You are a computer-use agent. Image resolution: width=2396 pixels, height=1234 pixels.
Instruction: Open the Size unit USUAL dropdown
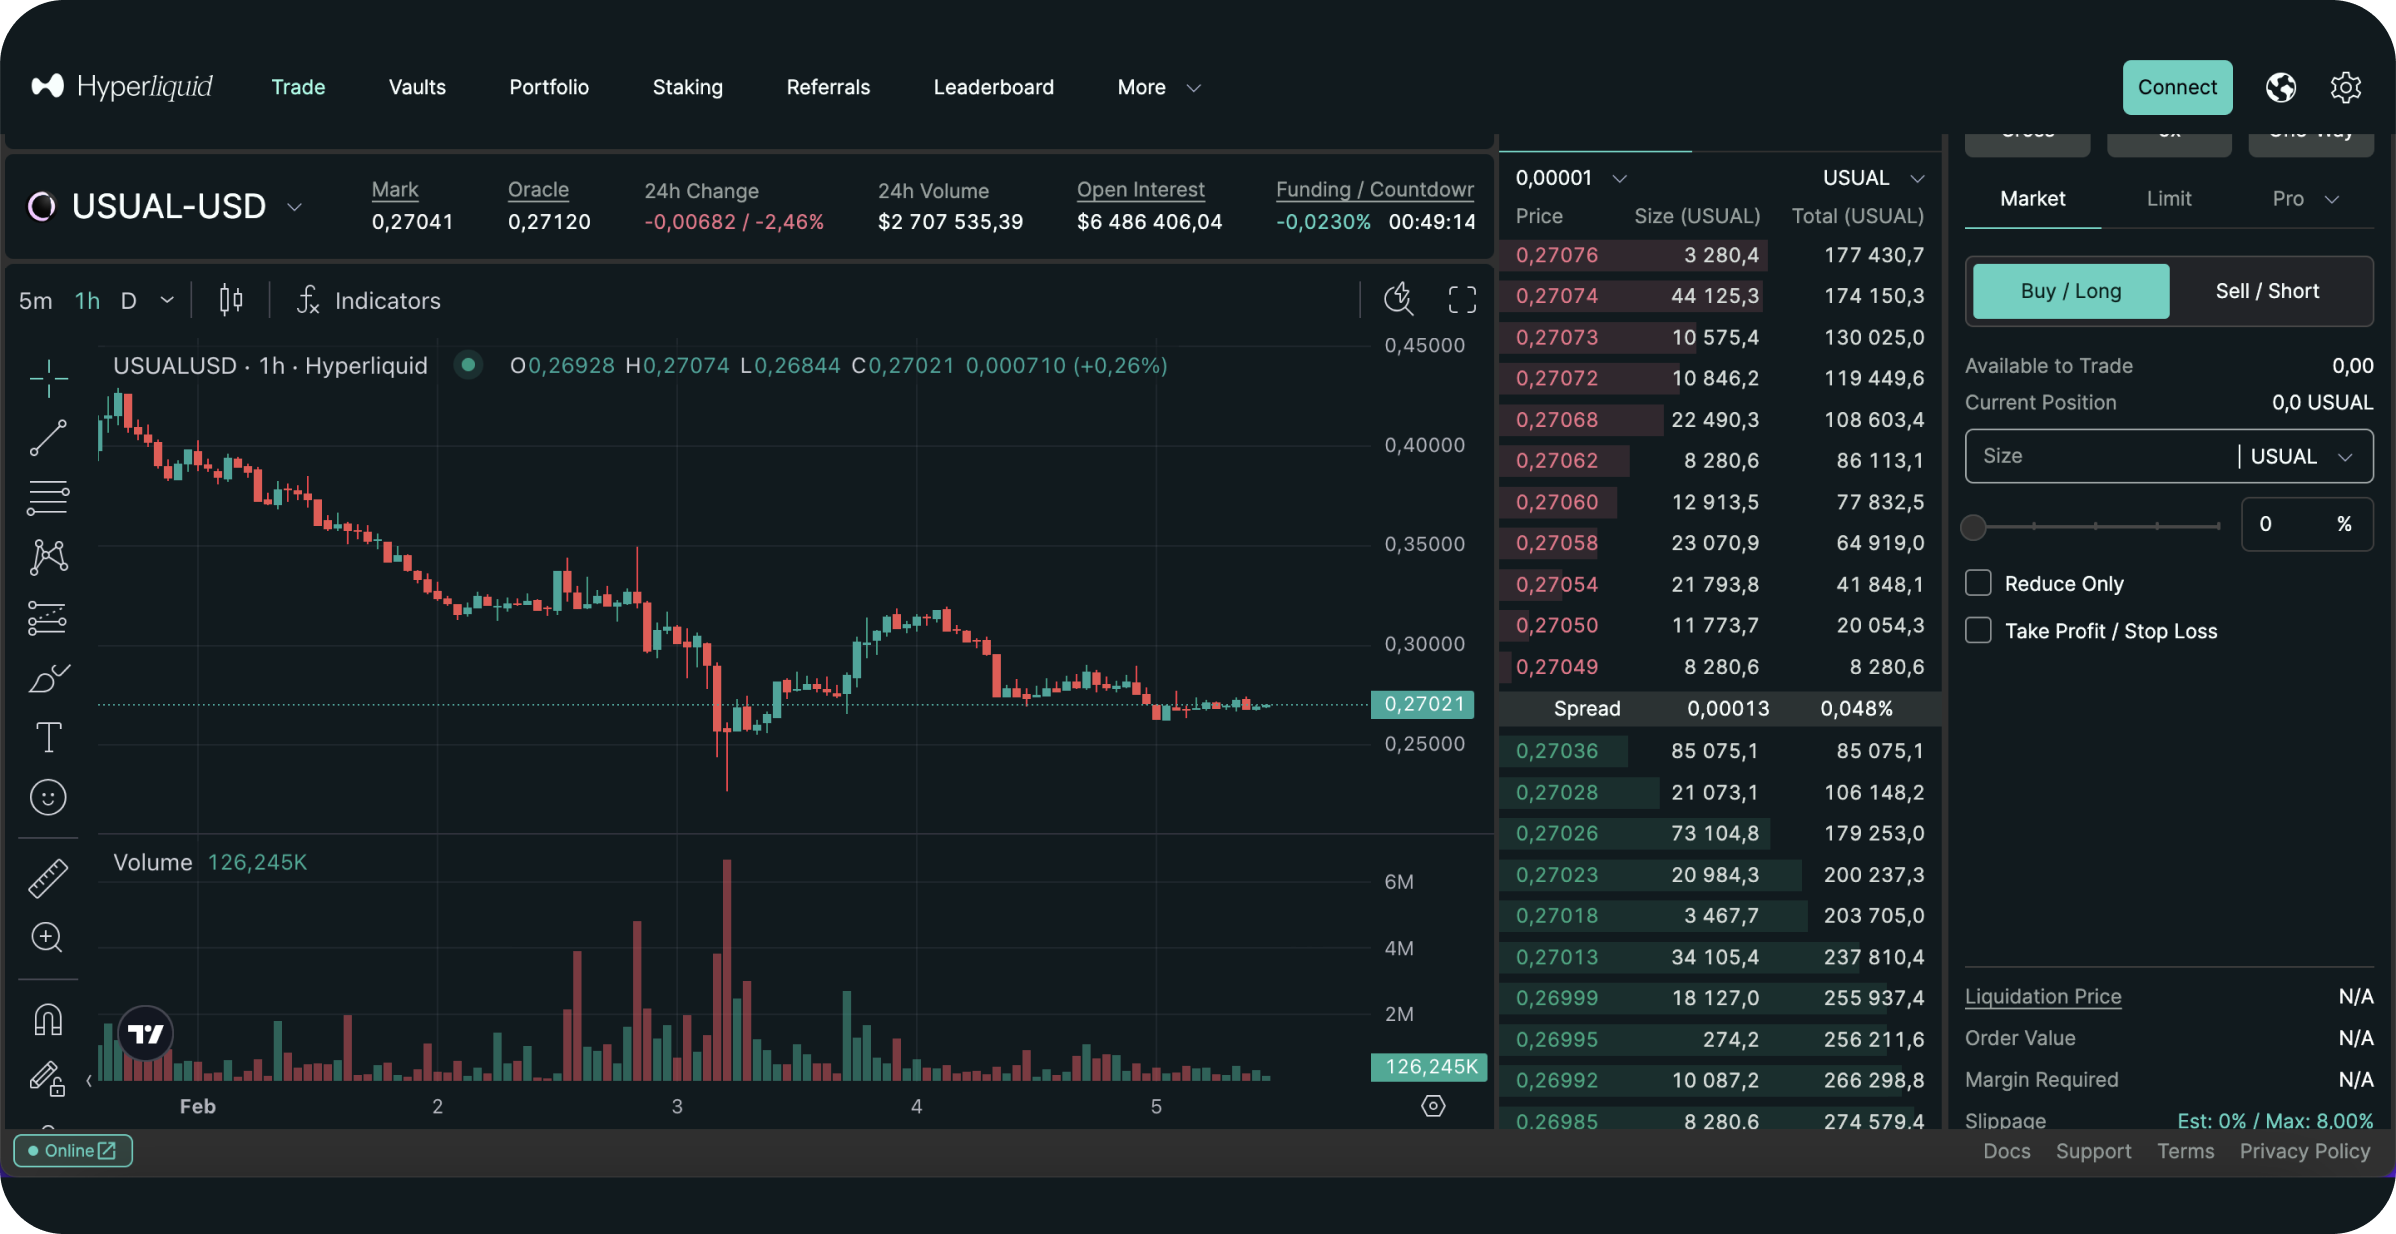pyautogui.click(x=2301, y=456)
